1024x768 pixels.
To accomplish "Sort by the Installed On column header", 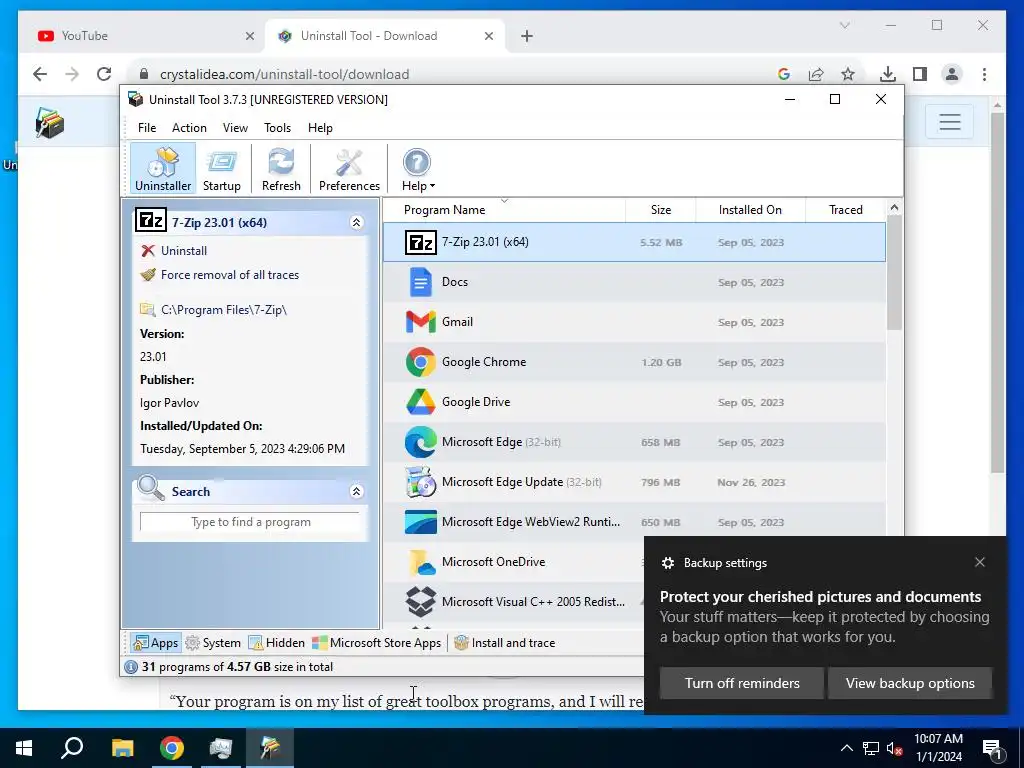I will point(750,210).
